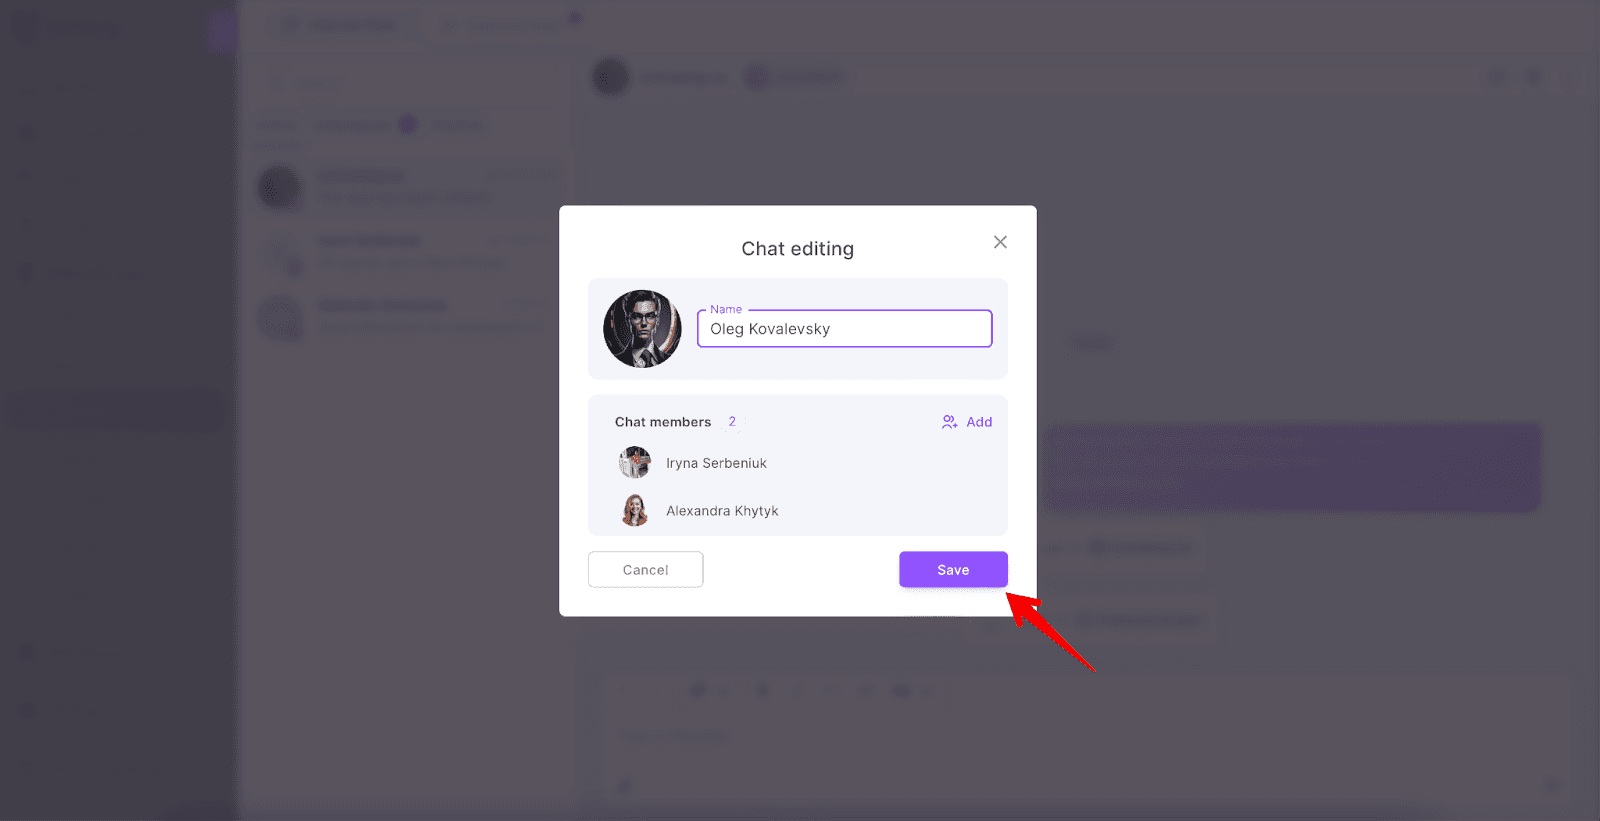Image resolution: width=1600 pixels, height=821 pixels.
Task: Select Iryna Serbeniuk's avatar in members
Action: coord(635,463)
